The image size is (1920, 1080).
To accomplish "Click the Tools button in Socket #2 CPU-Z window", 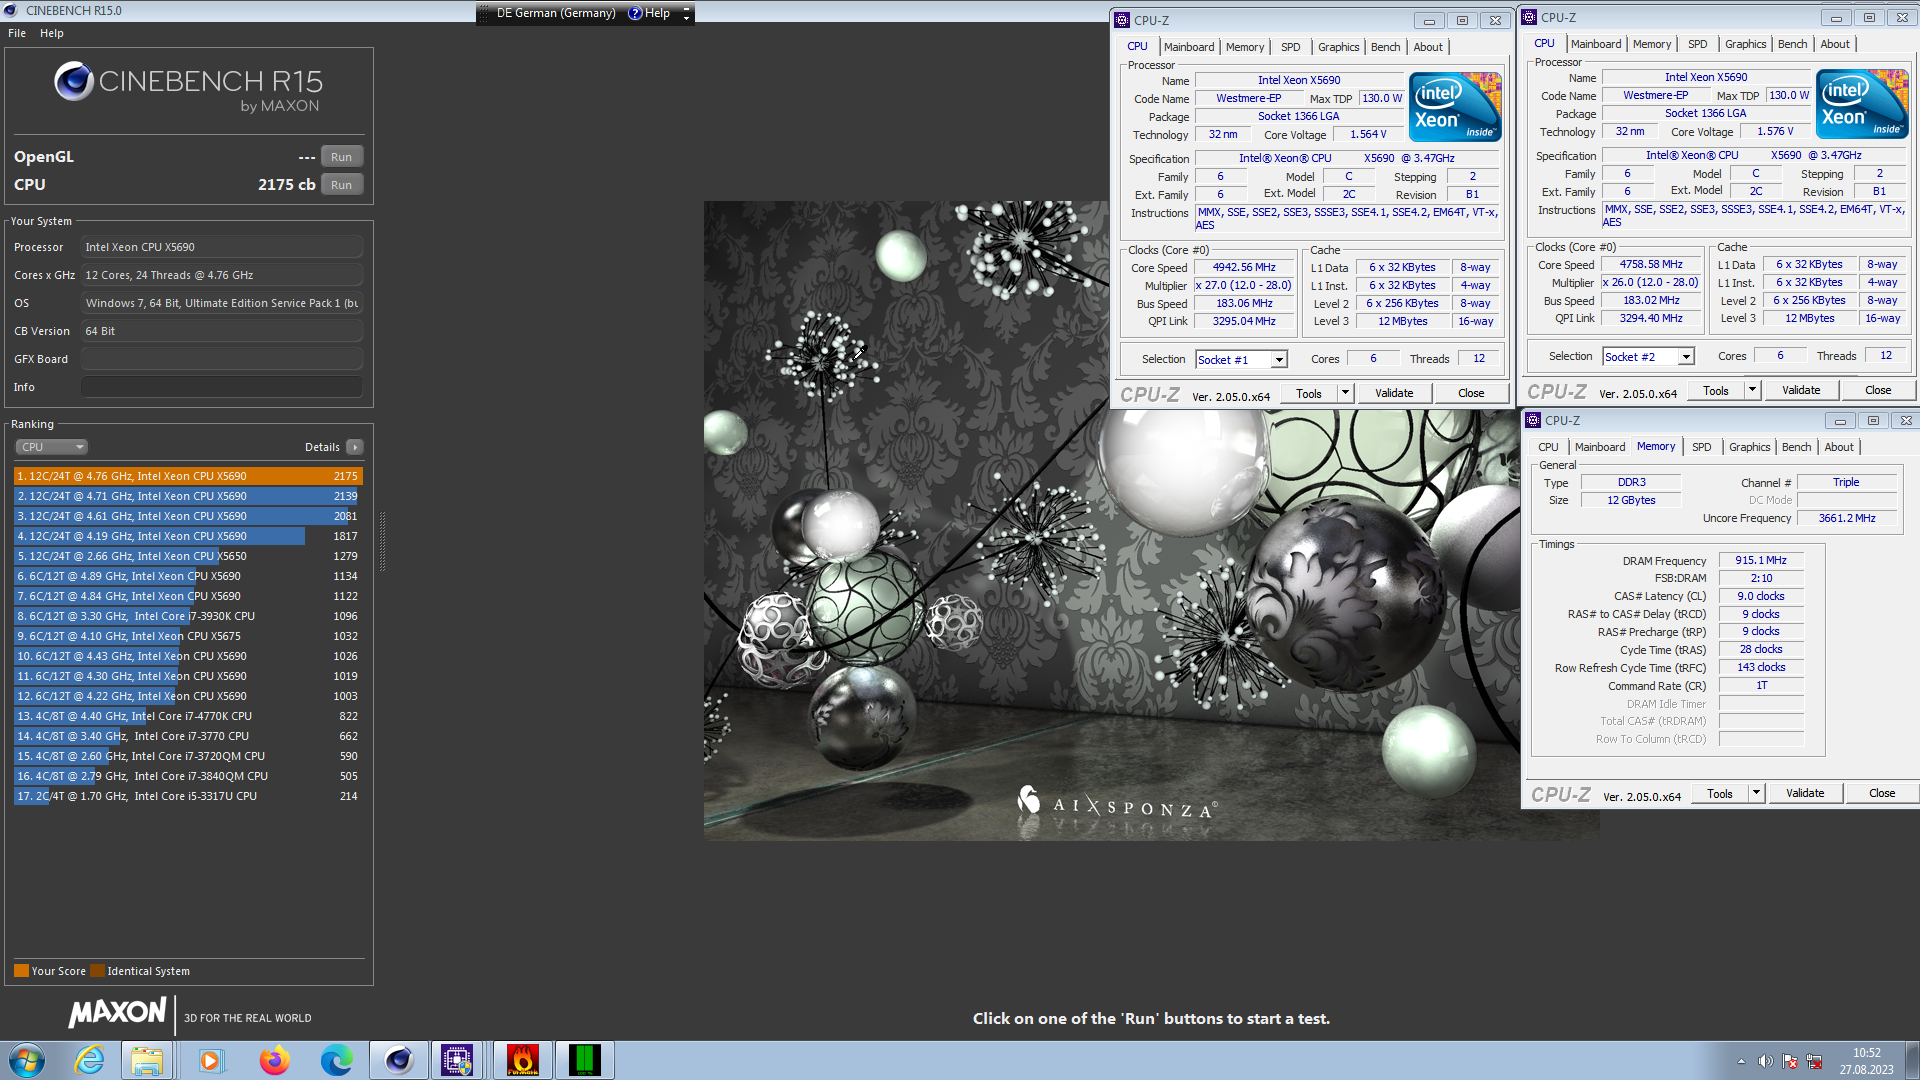I will click(1716, 390).
